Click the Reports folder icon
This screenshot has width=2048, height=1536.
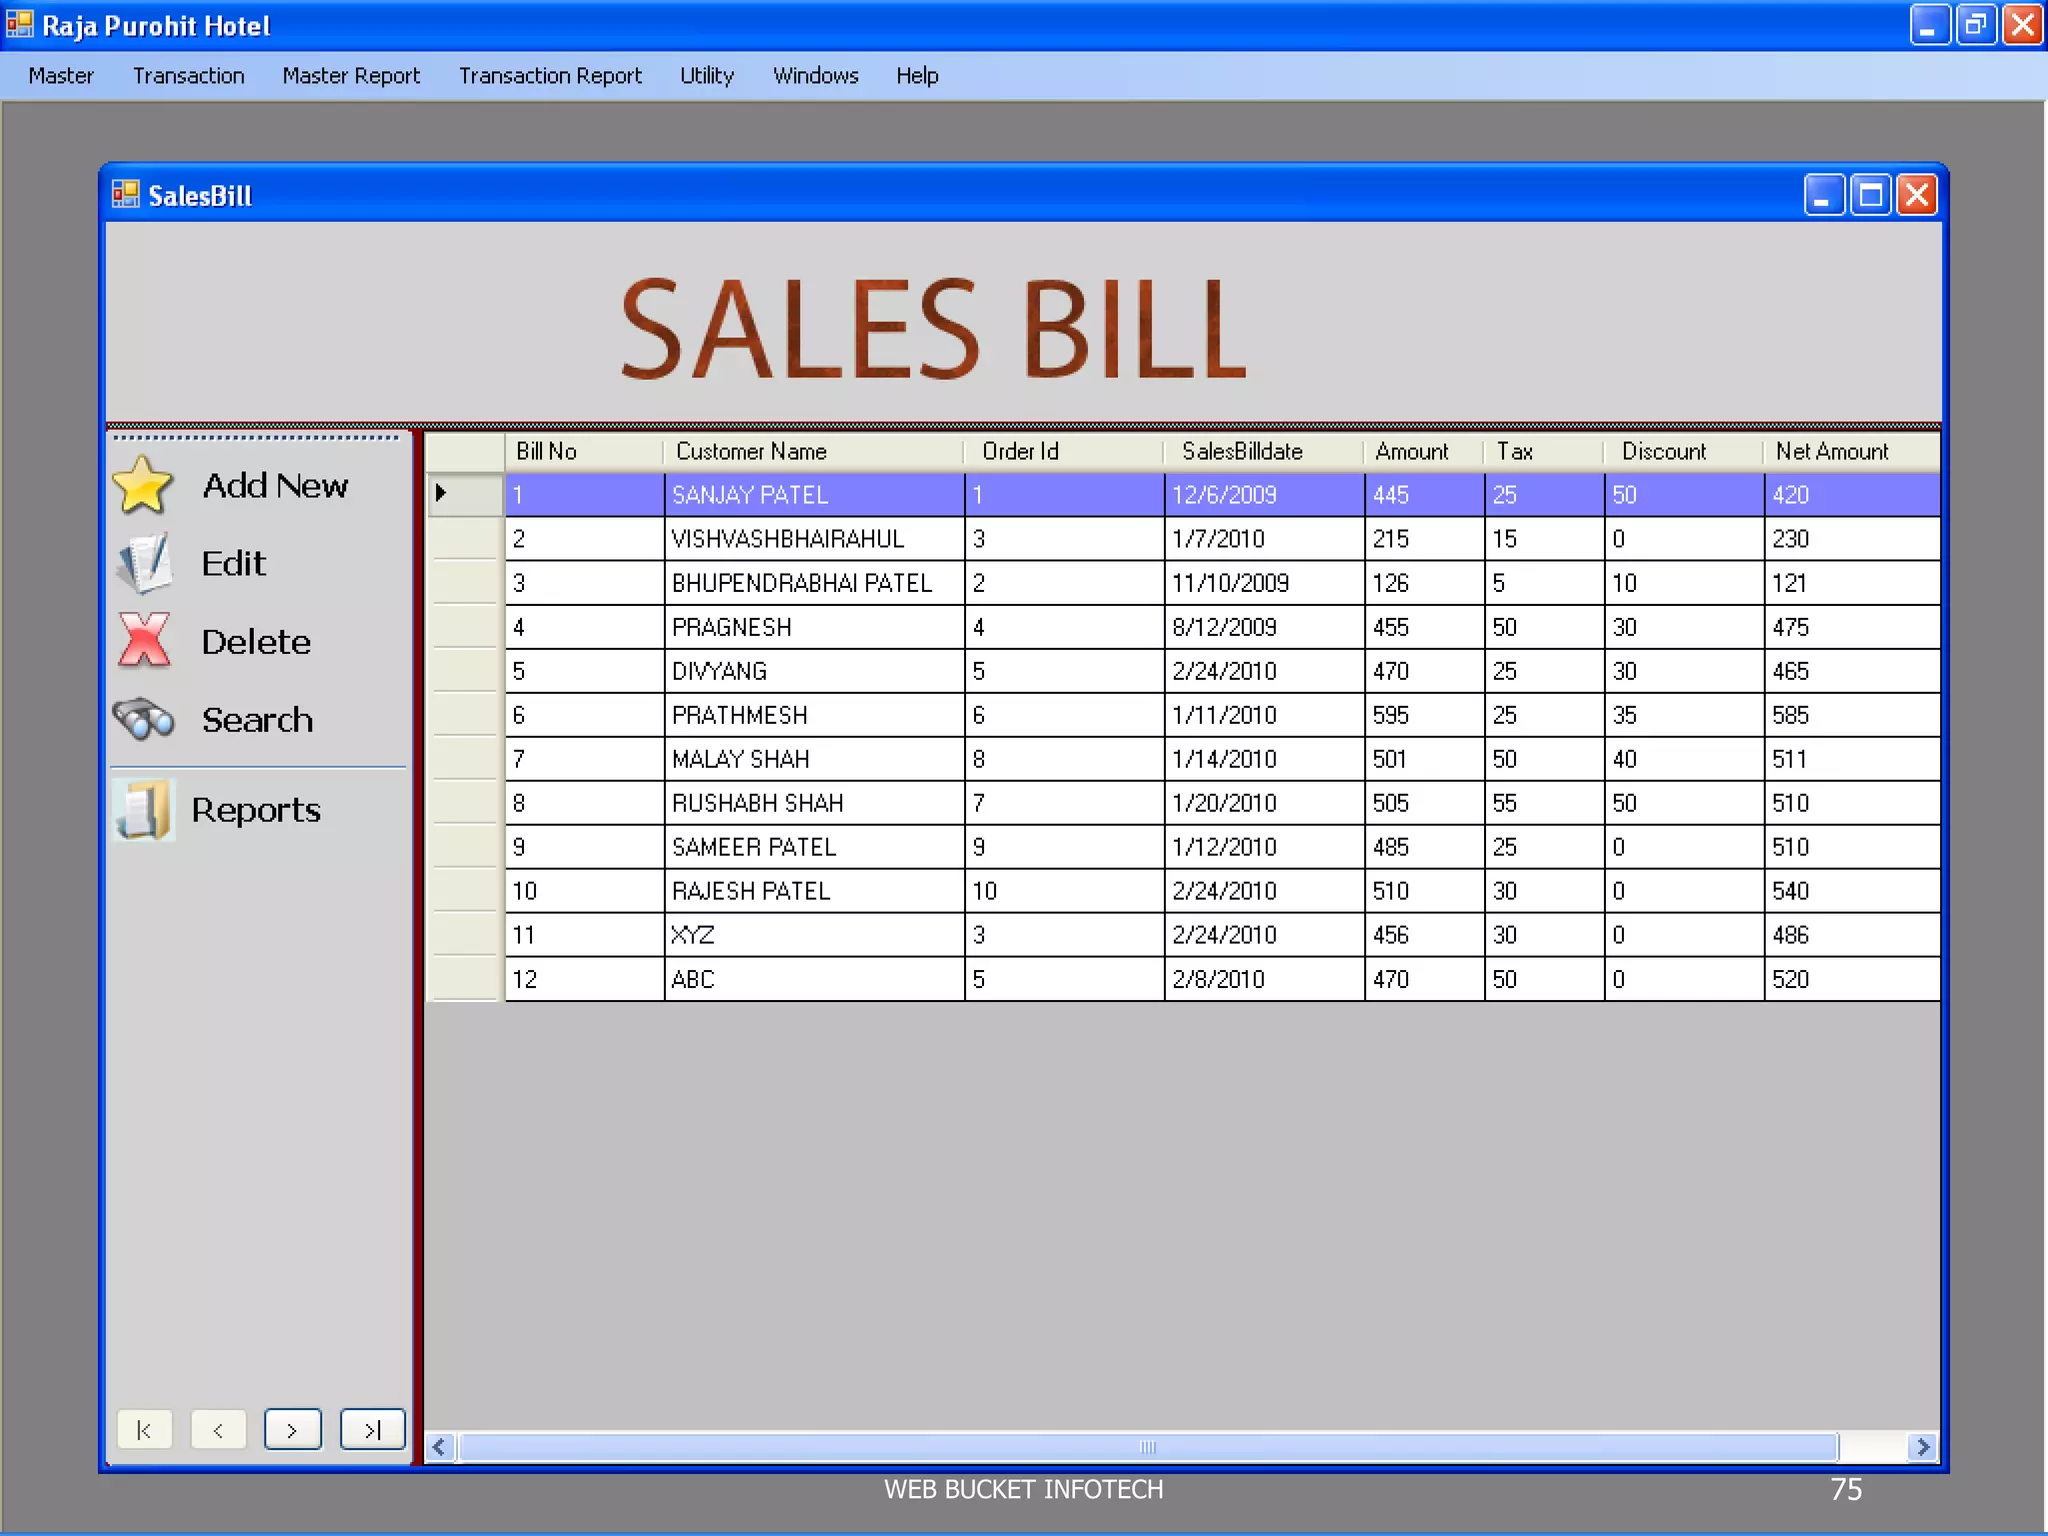tap(143, 809)
